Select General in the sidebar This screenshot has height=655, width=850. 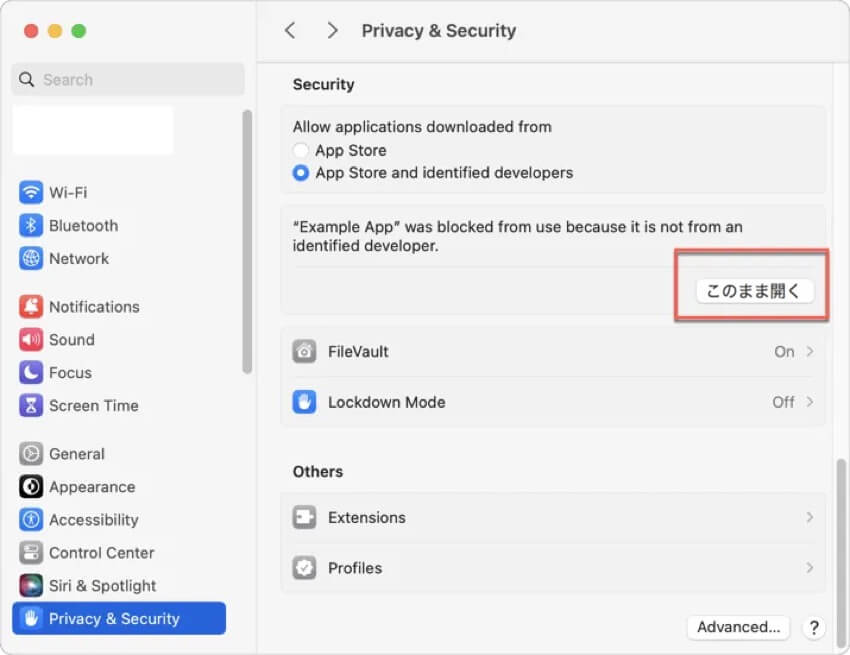tap(76, 454)
